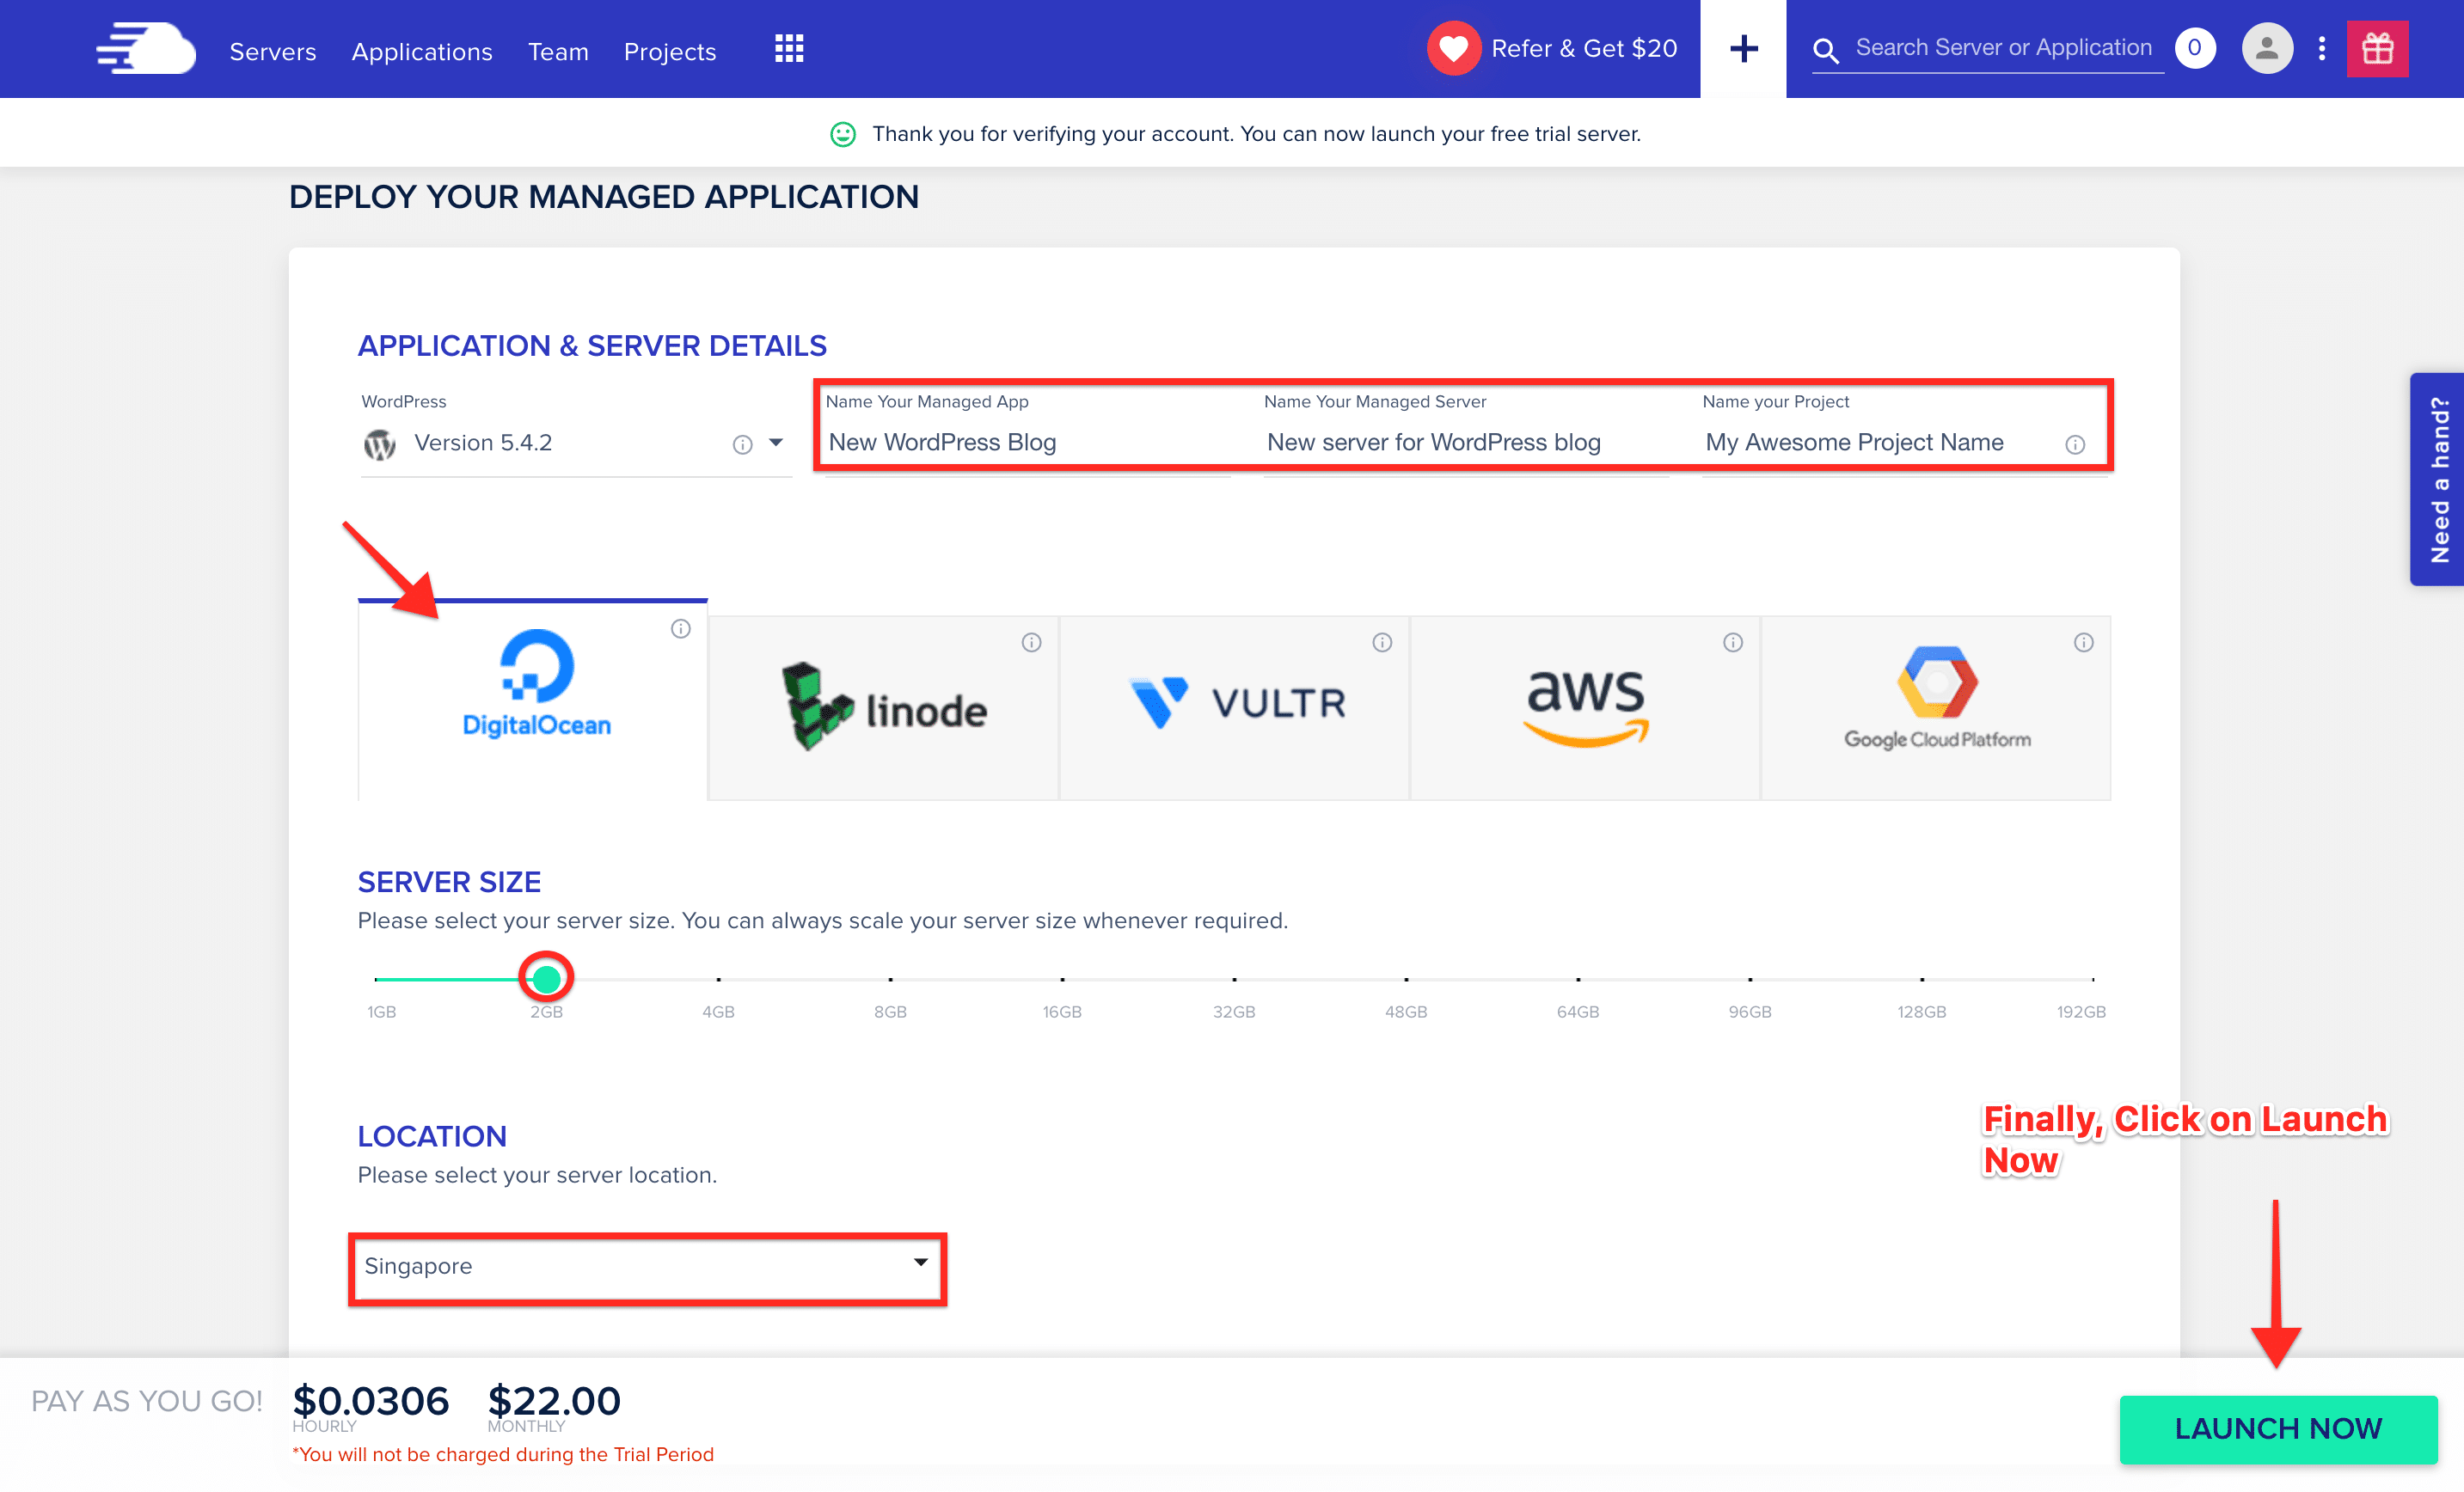Click the Google Cloud Platform info icon

pos(2083,642)
